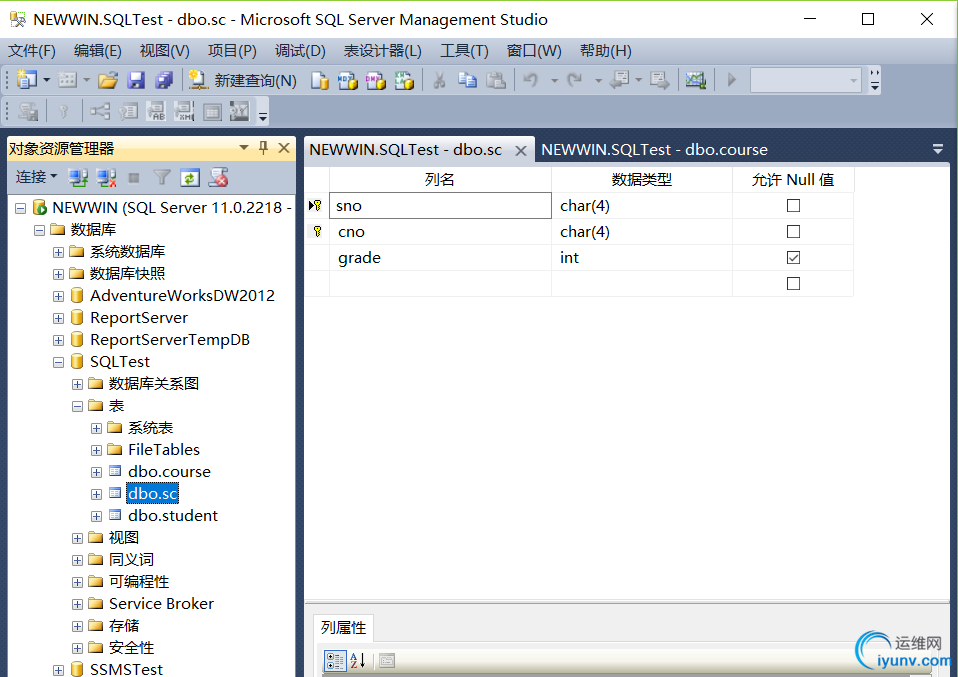Expand the ReportServer database node

58,318
